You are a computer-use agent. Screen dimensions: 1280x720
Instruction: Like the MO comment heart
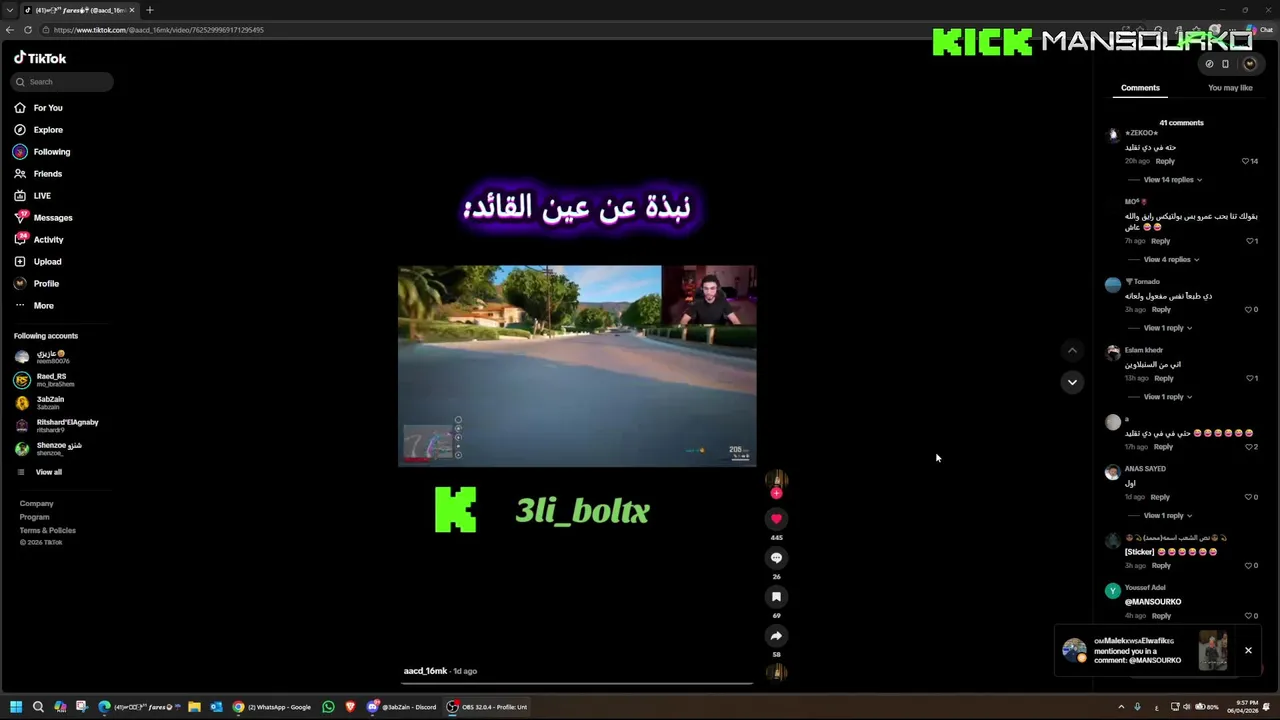point(1250,241)
